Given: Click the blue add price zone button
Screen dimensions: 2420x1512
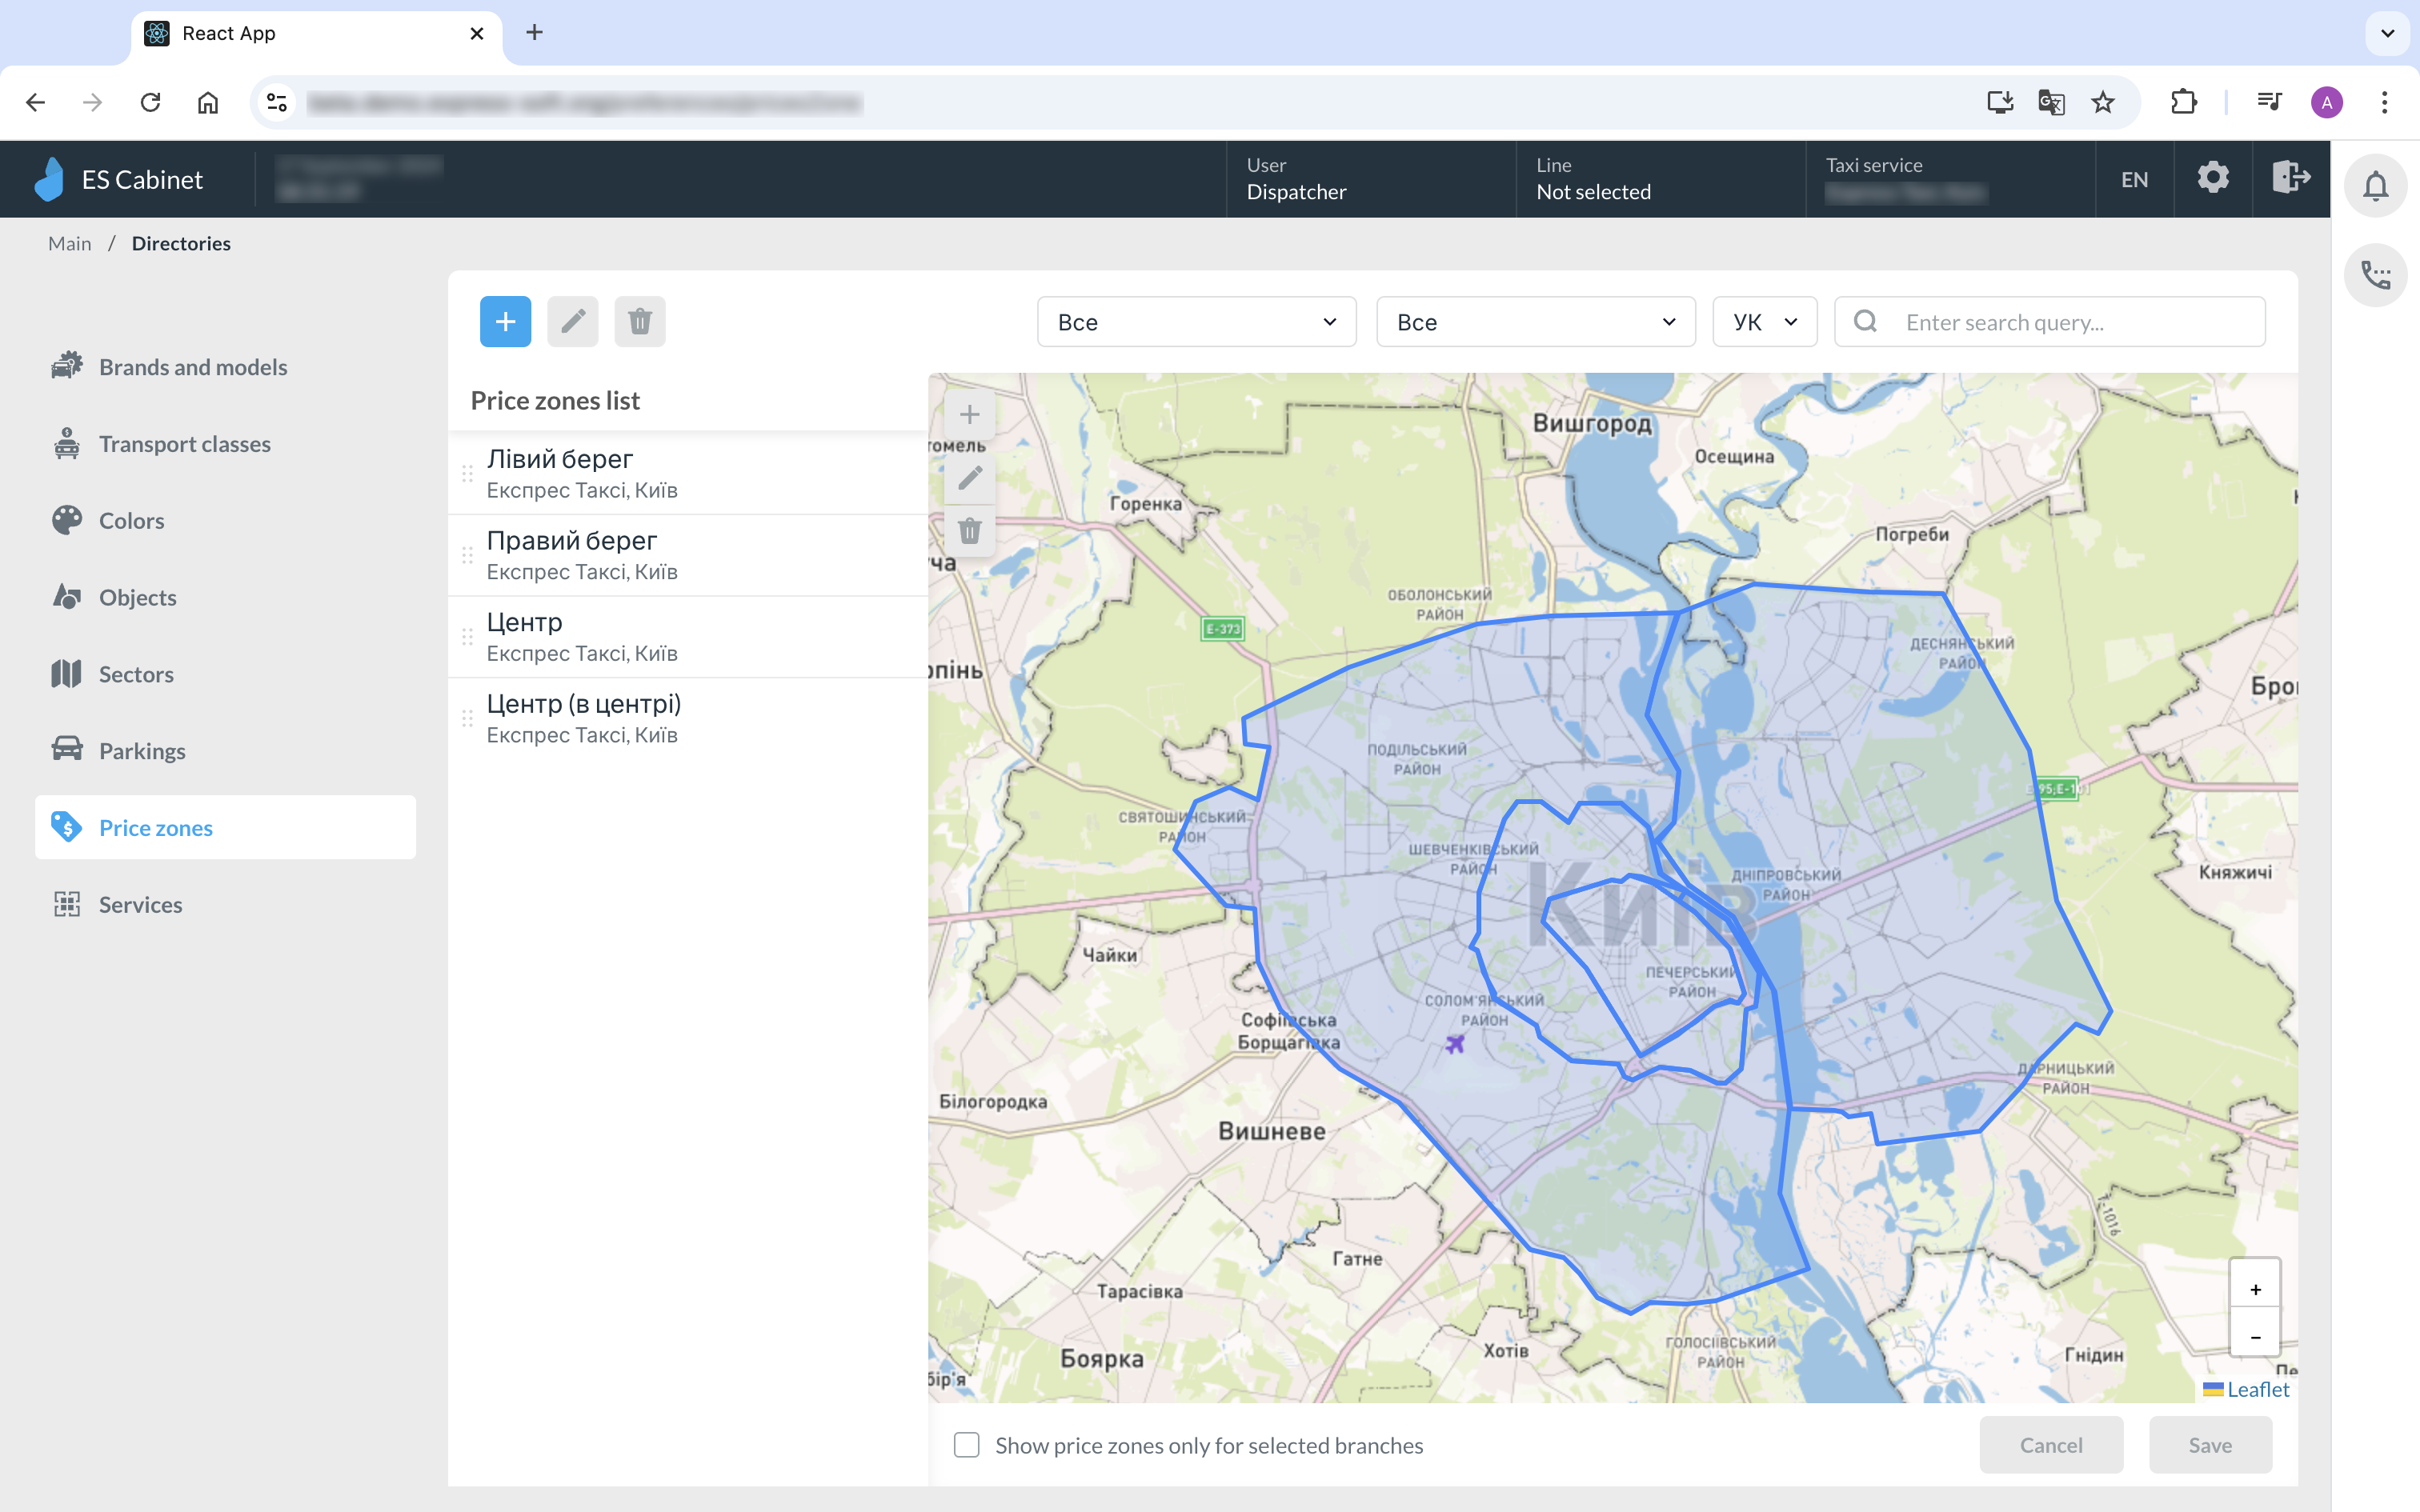Looking at the screenshot, I should click(505, 322).
